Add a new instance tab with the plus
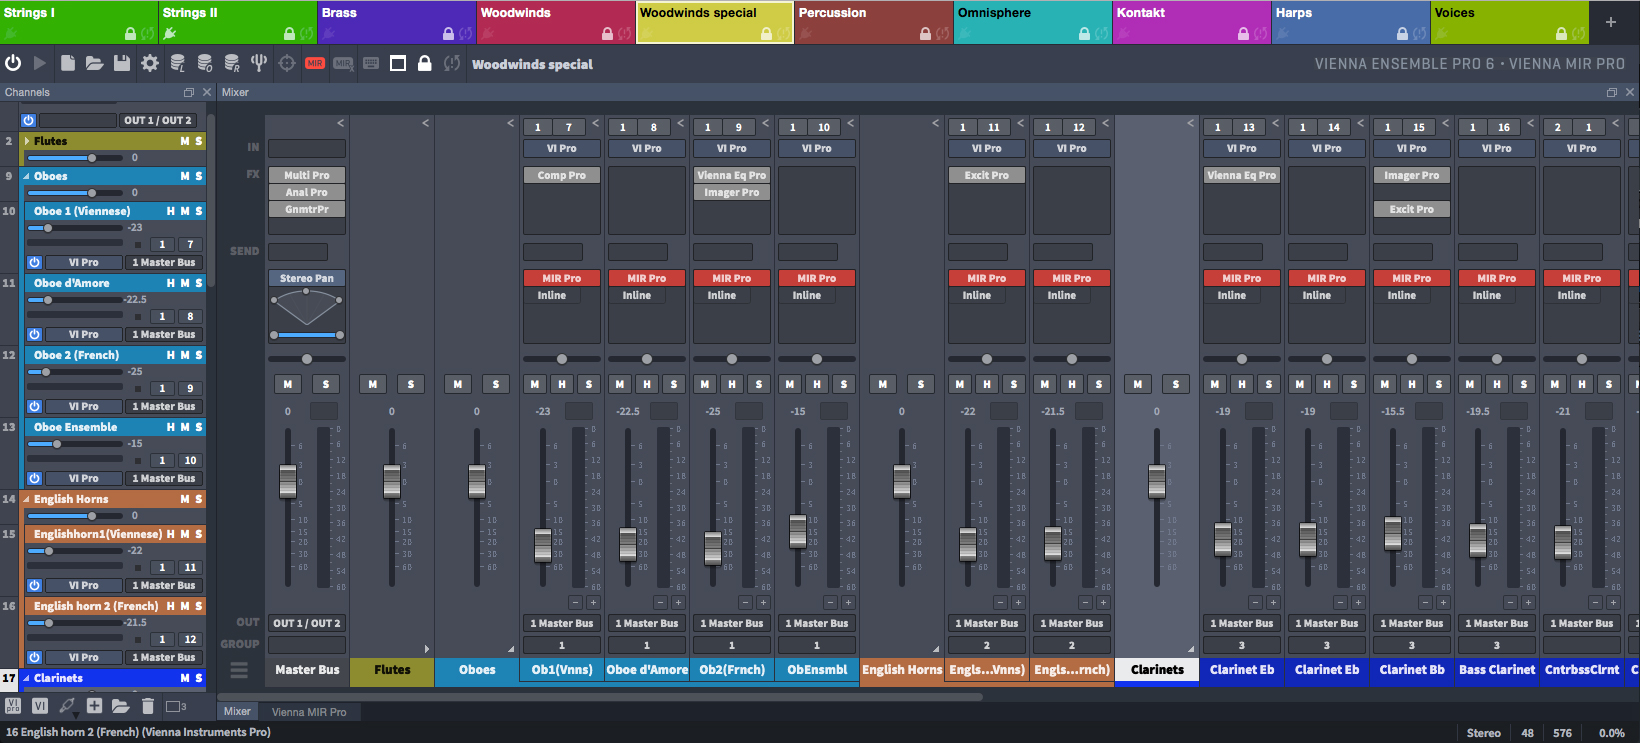This screenshot has width=1640, height=743. (x=1610, y=22)
